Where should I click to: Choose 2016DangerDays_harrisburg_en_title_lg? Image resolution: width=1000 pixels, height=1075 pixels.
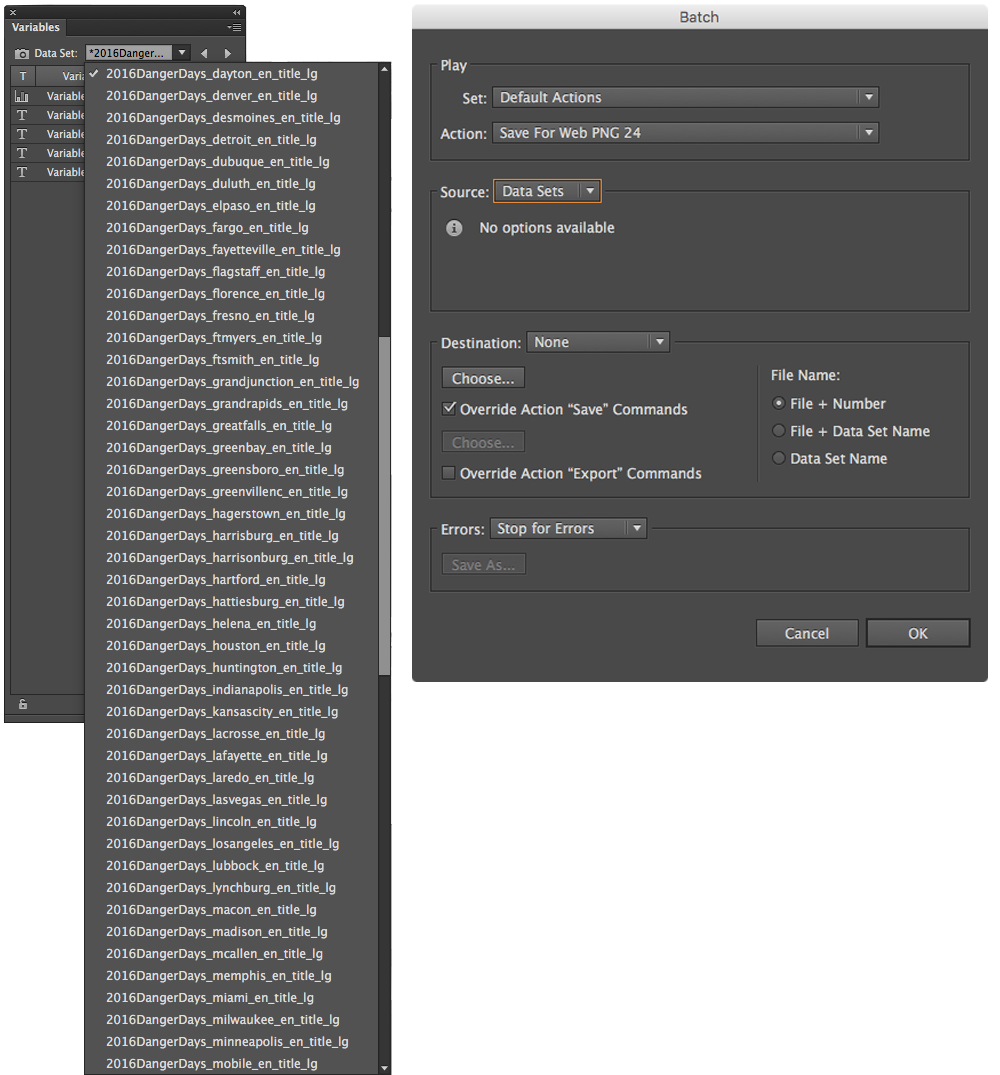click(231, 535)
